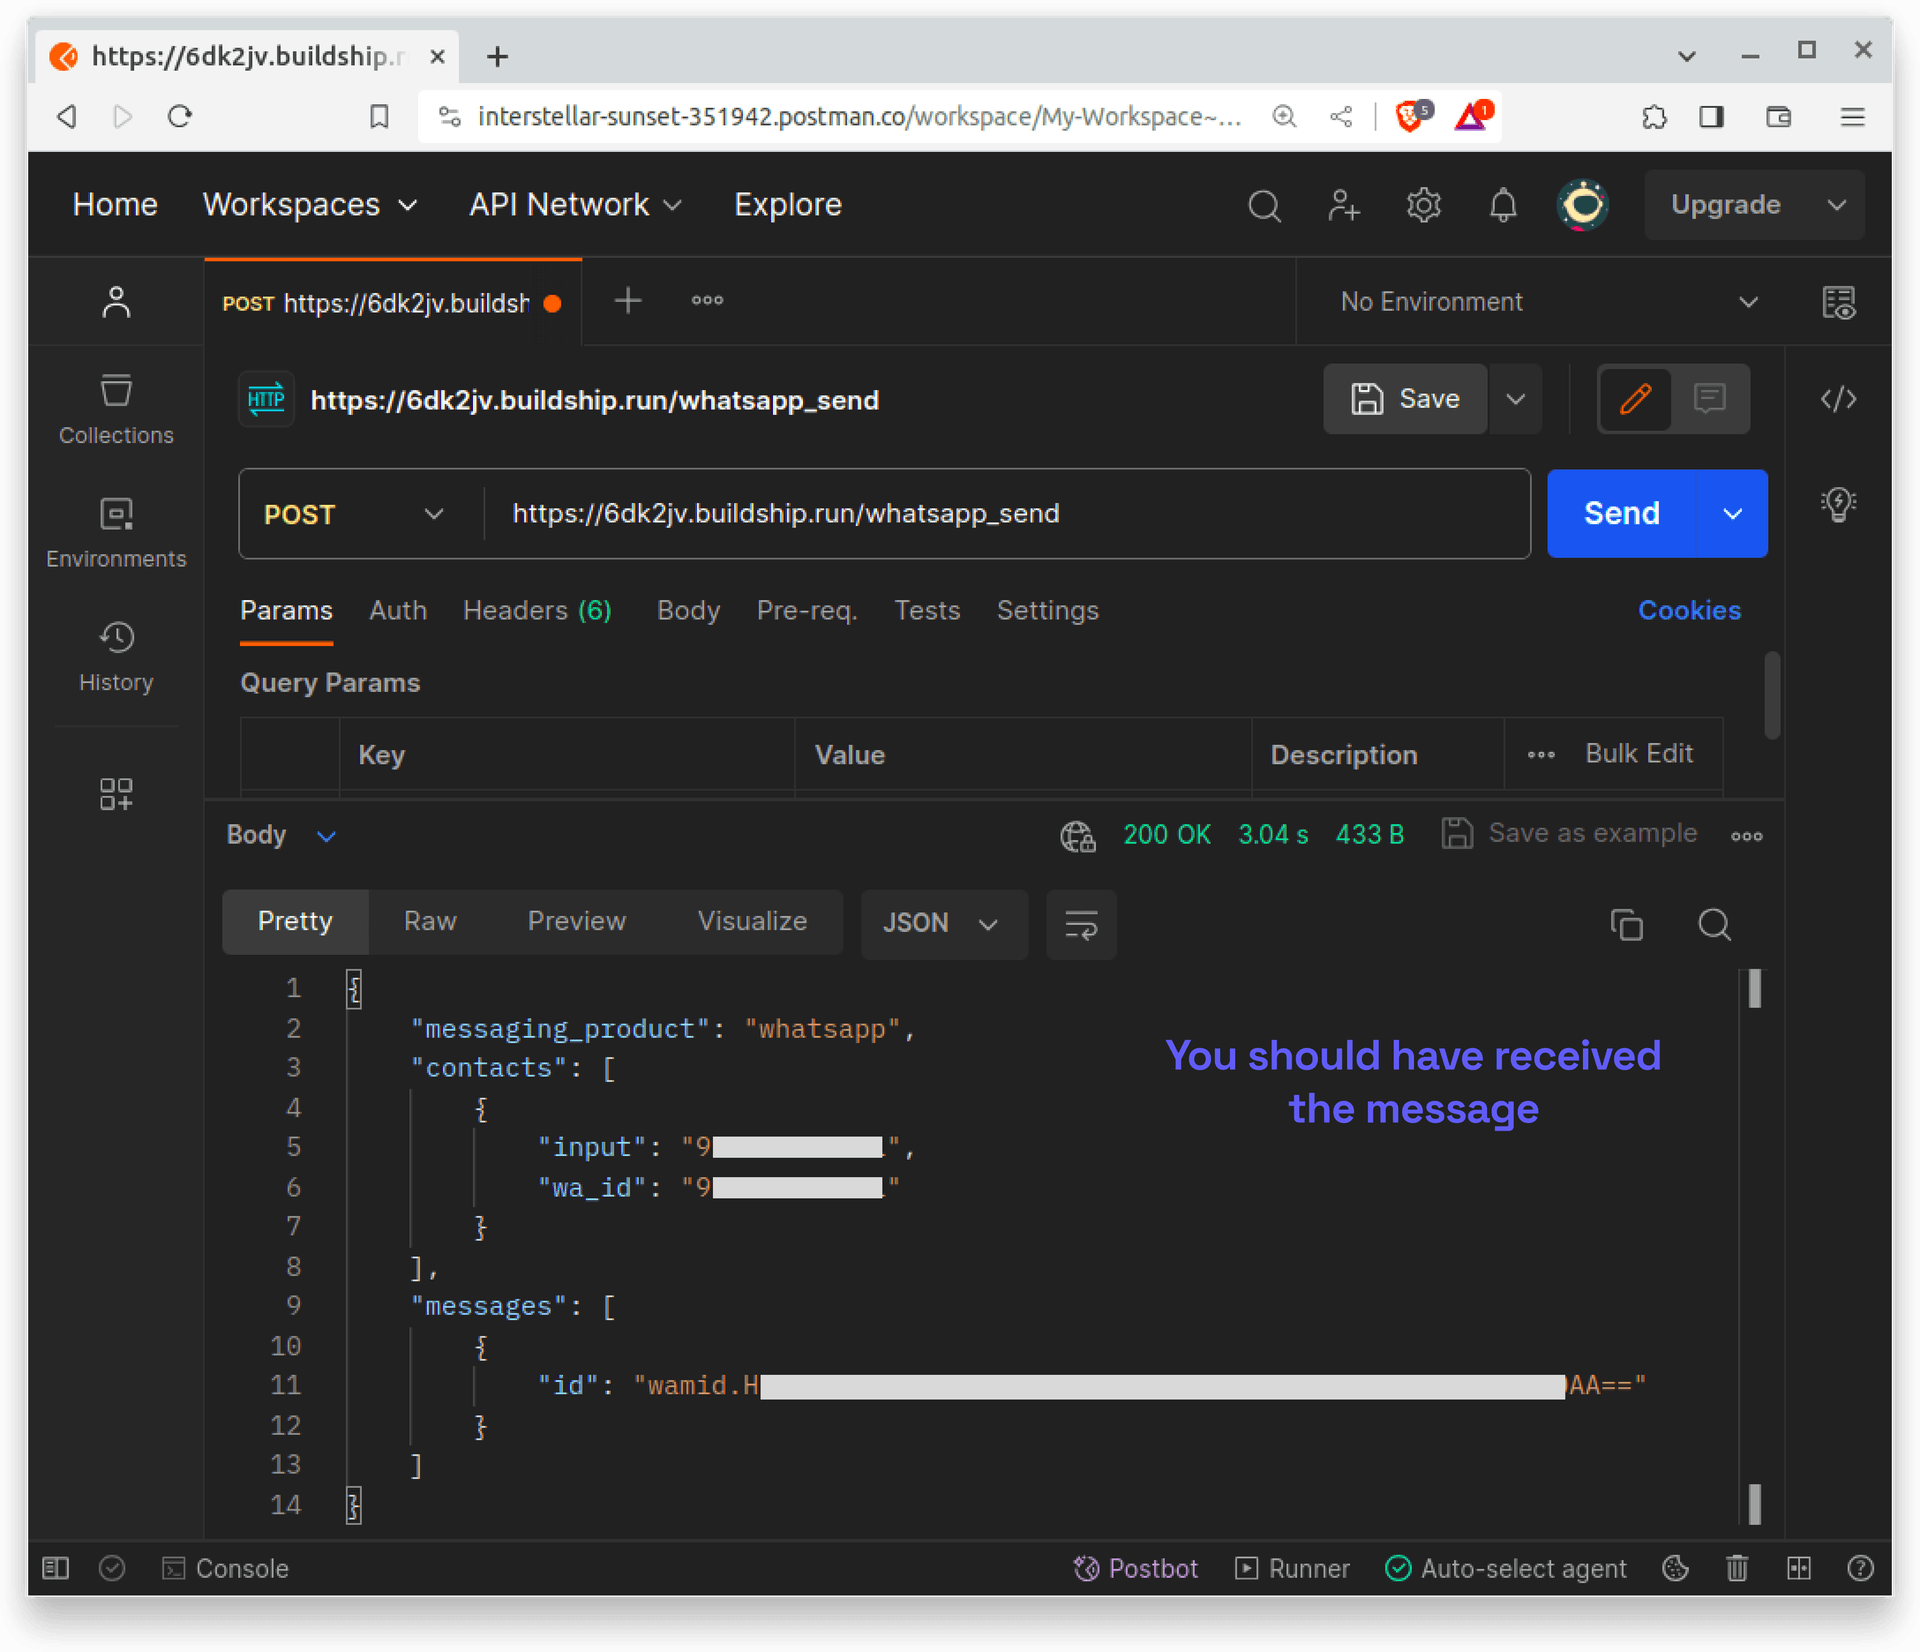Open the Runner from the status bar
Screen dimensions: 1920x1652
click(x=1291, y=1567)
